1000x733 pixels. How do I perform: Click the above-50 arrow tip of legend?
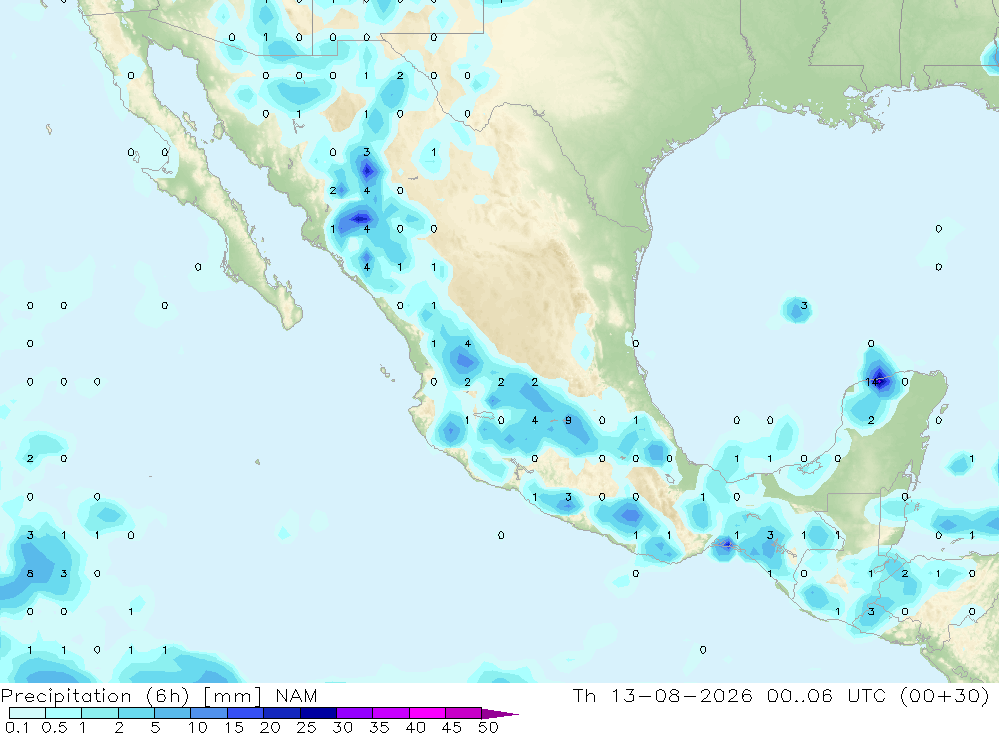click(x=499, y=714)
